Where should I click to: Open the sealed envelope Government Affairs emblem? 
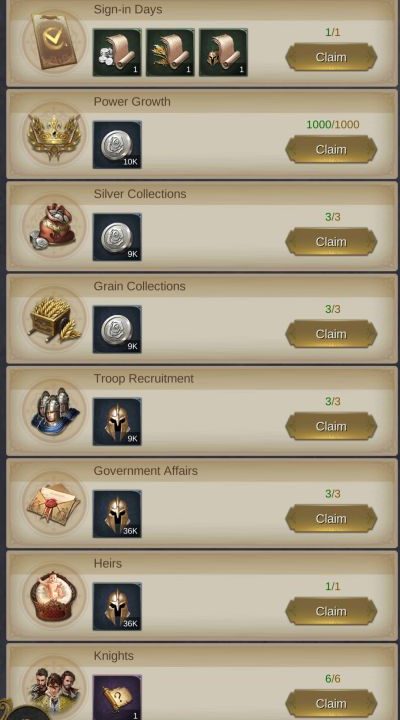54,503
